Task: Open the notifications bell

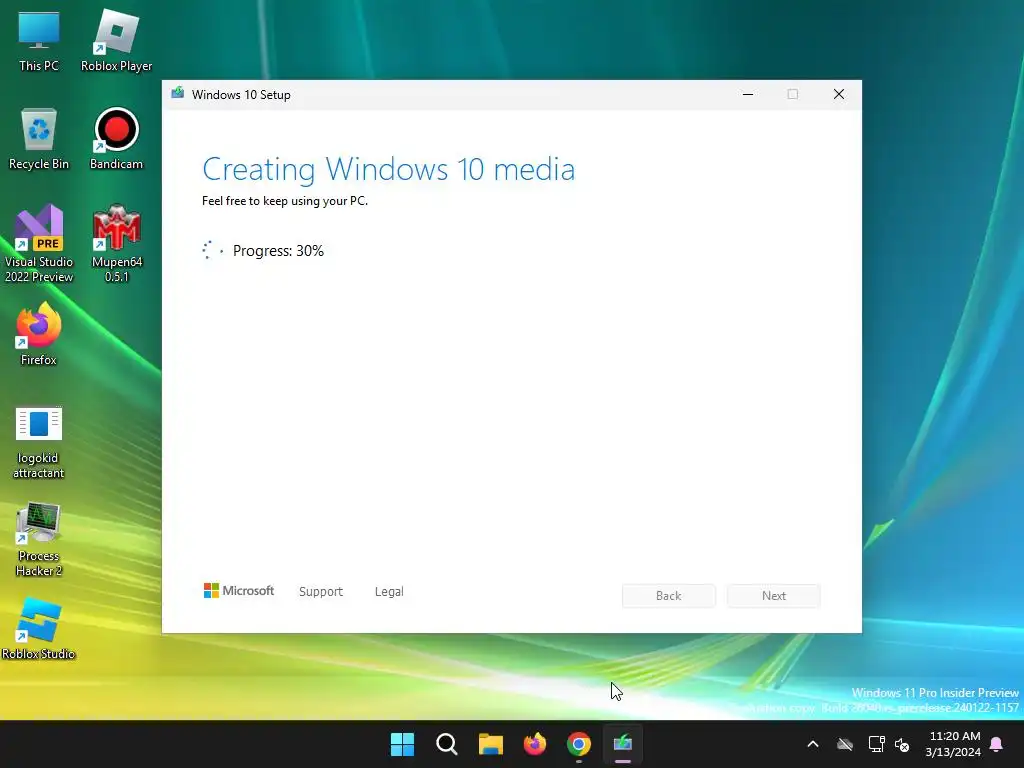Action: [x=997, y=744]
